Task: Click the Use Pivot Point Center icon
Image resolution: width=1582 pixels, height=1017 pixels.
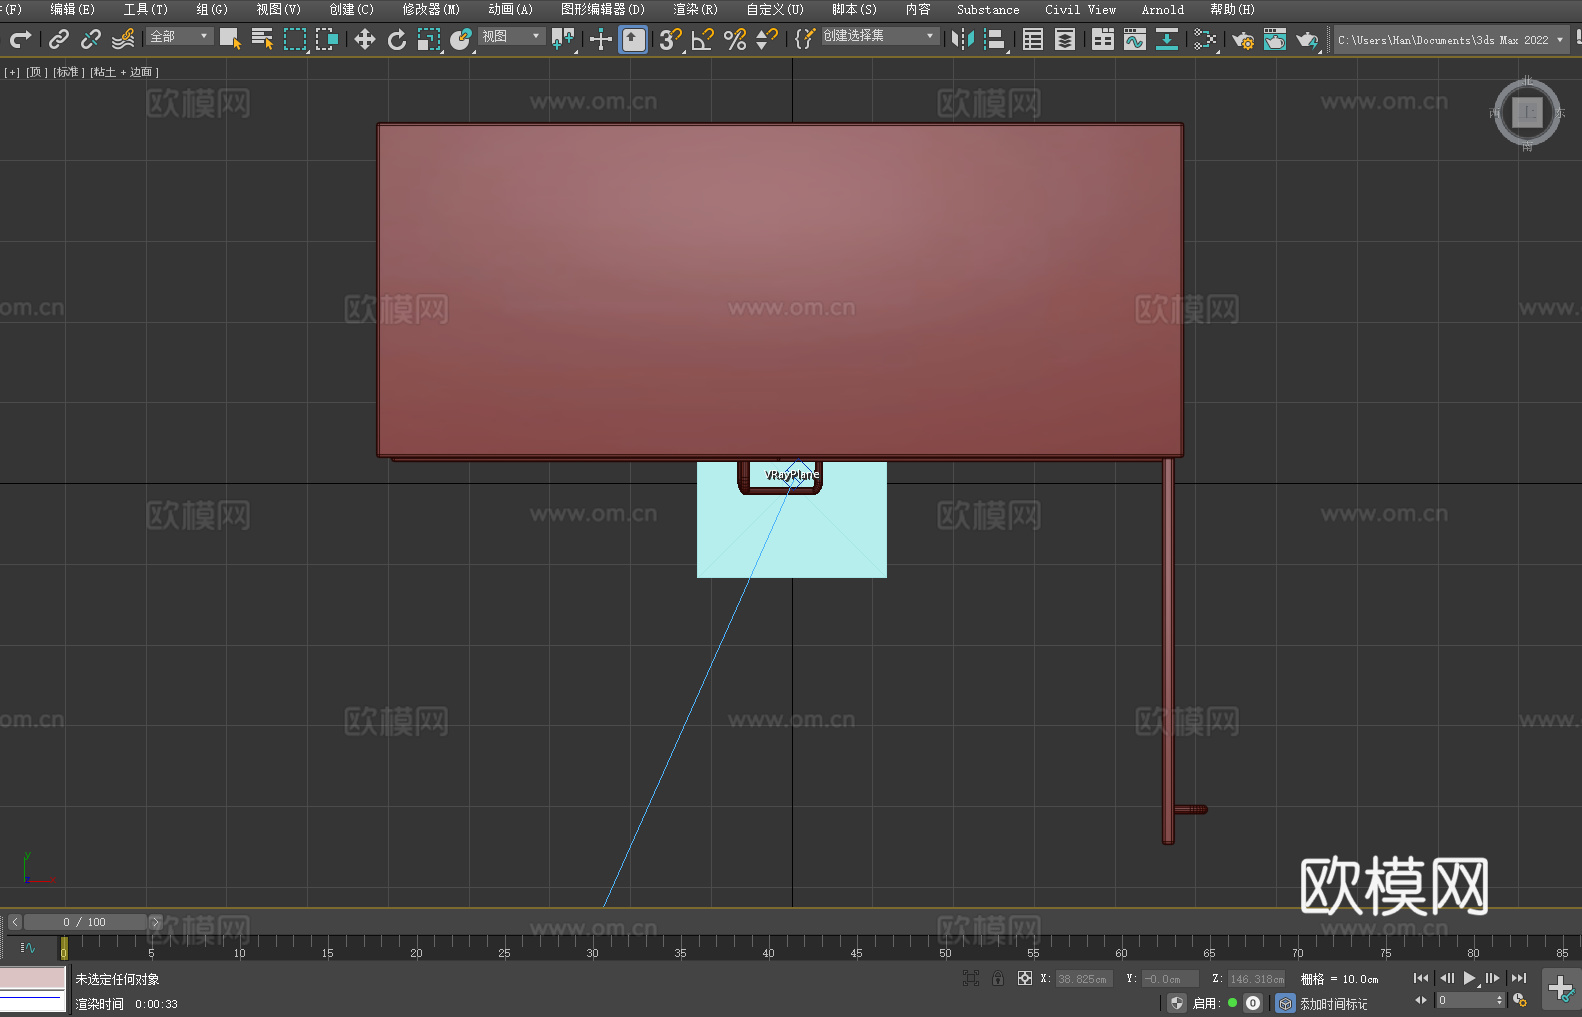Action: coord(564,39)
